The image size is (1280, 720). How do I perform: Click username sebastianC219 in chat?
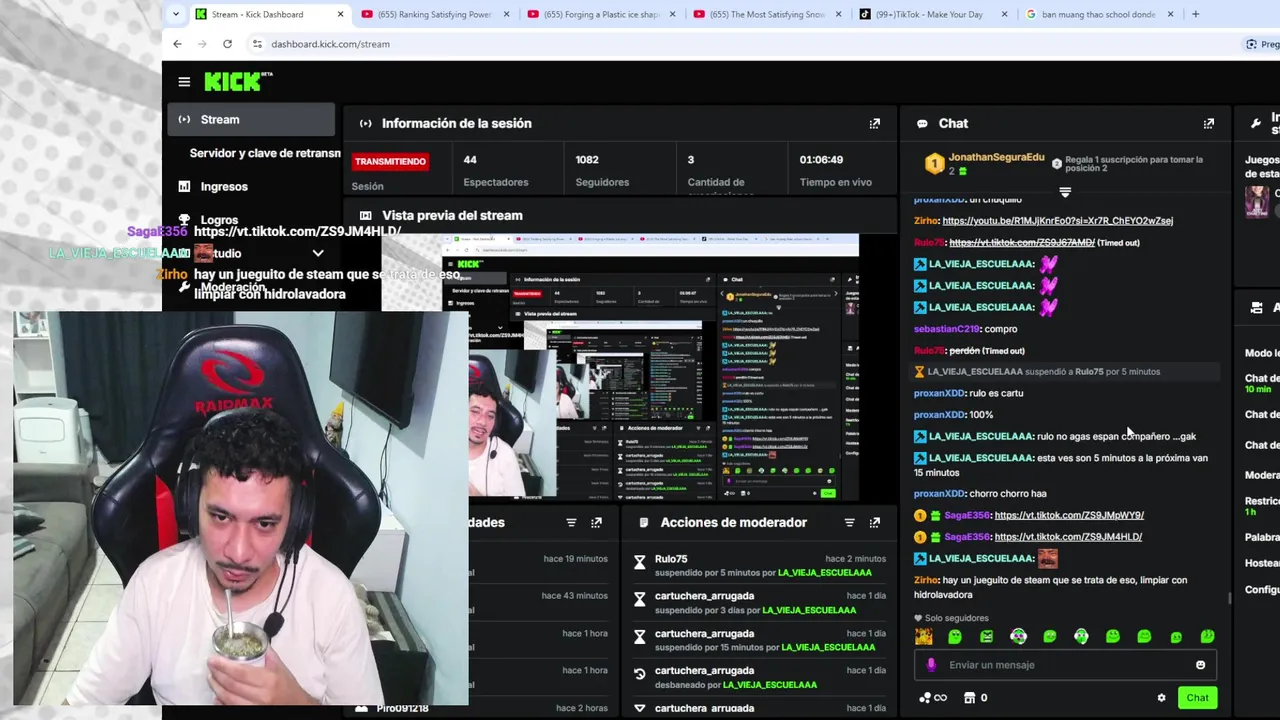coord(946,329)
